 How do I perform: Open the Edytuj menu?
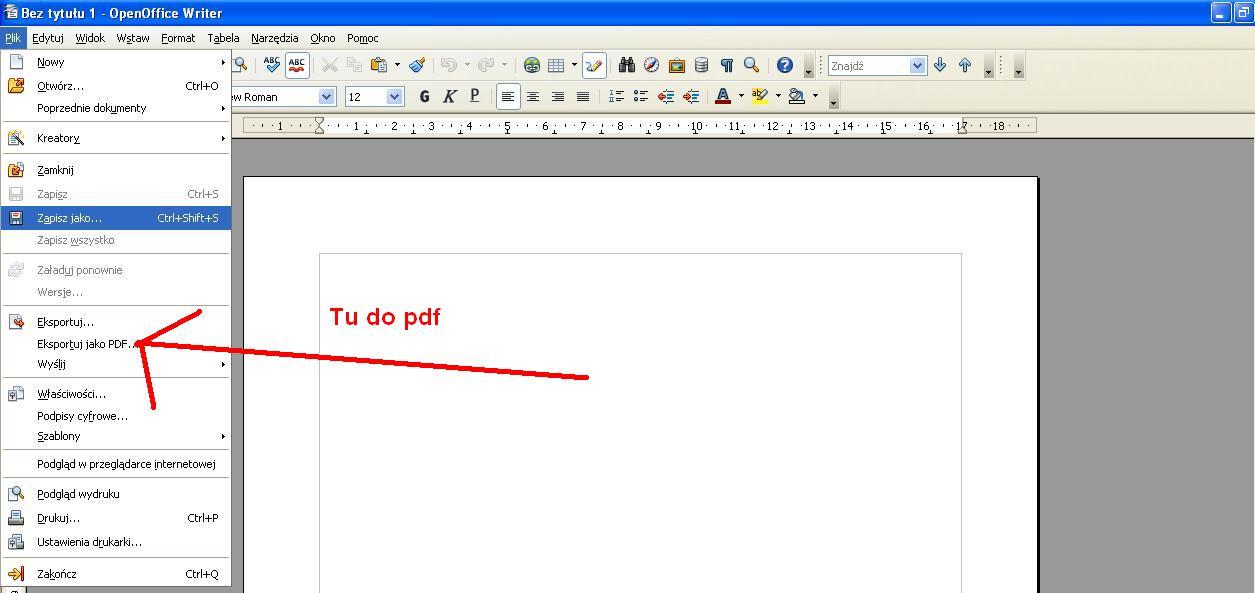point(47,38)
